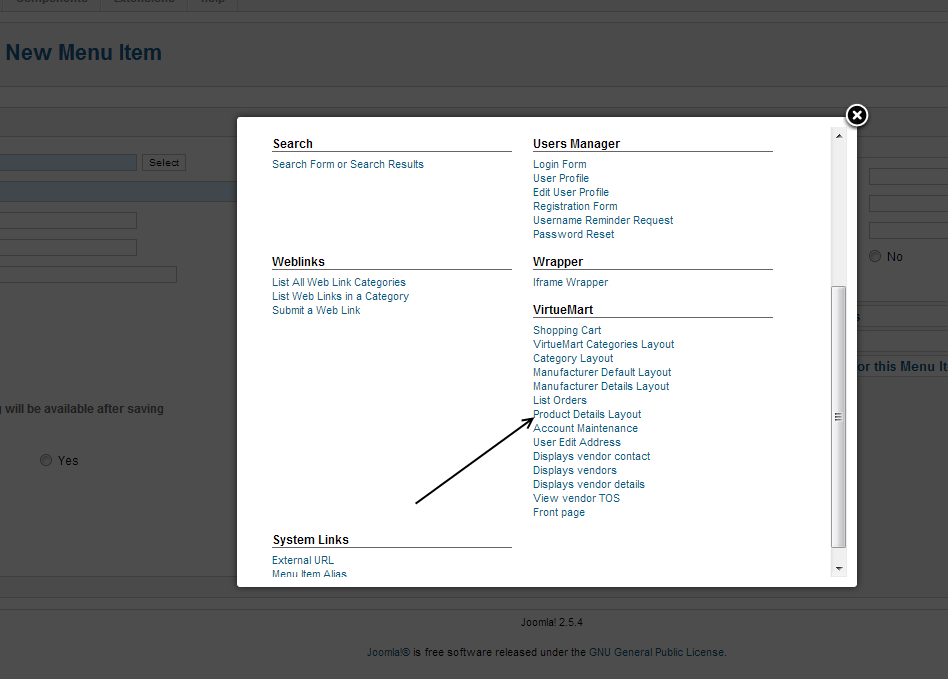
Task: Choose Manufacturer Default Layout
Action: [x=602, y=372]
